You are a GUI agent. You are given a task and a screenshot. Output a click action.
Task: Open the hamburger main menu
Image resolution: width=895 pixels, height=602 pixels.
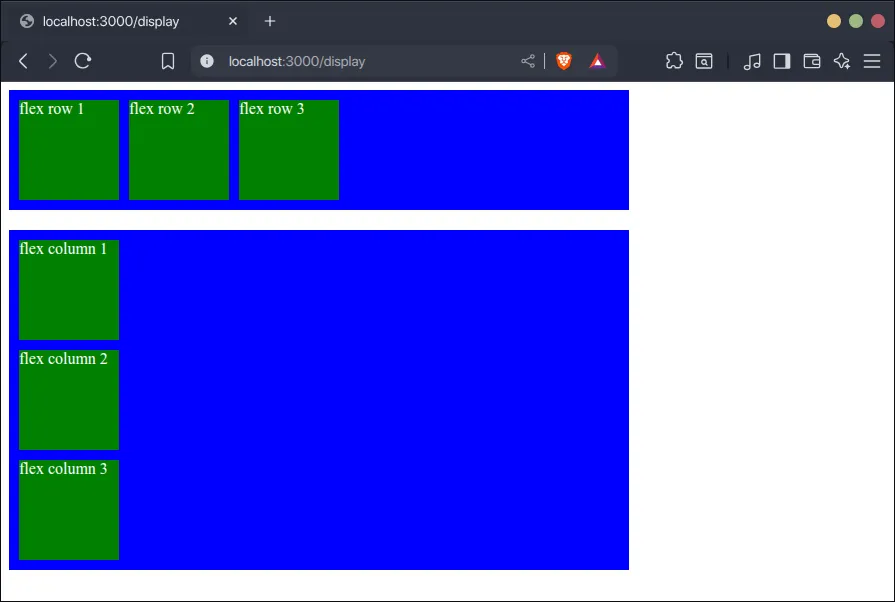[x=872, y=61]
